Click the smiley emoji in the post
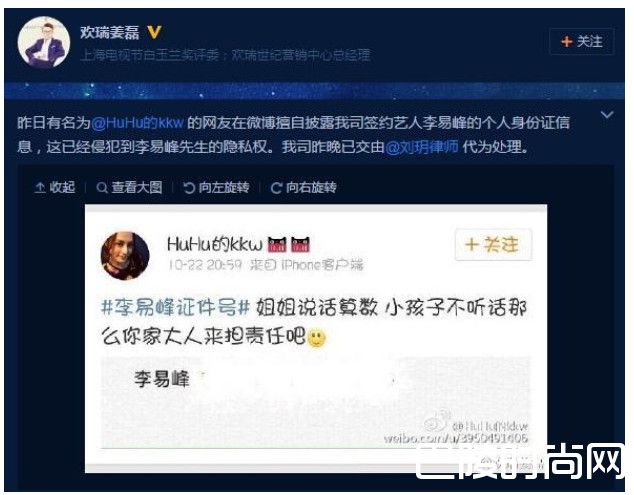Screen dimensions: 634x495 [x=316, y=338]
